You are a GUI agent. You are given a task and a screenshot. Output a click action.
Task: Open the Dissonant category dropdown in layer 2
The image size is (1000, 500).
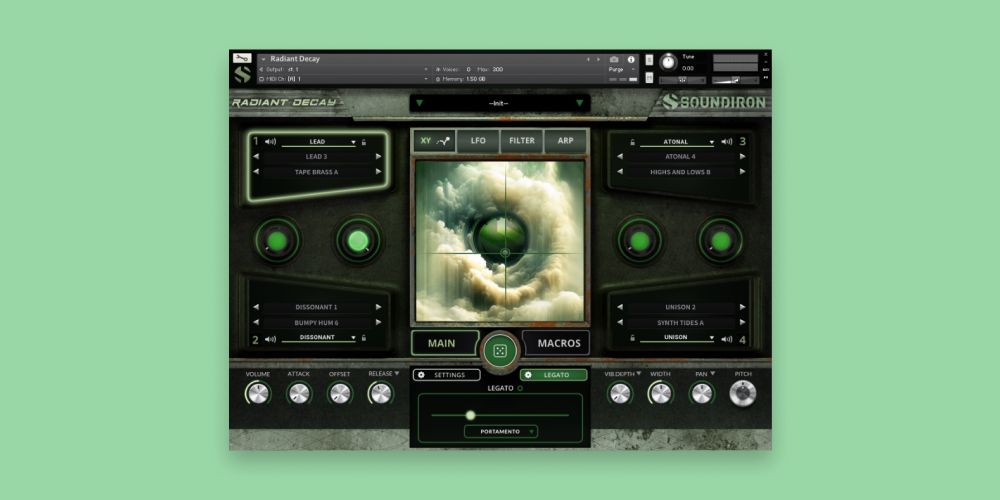tap(319, 337)
